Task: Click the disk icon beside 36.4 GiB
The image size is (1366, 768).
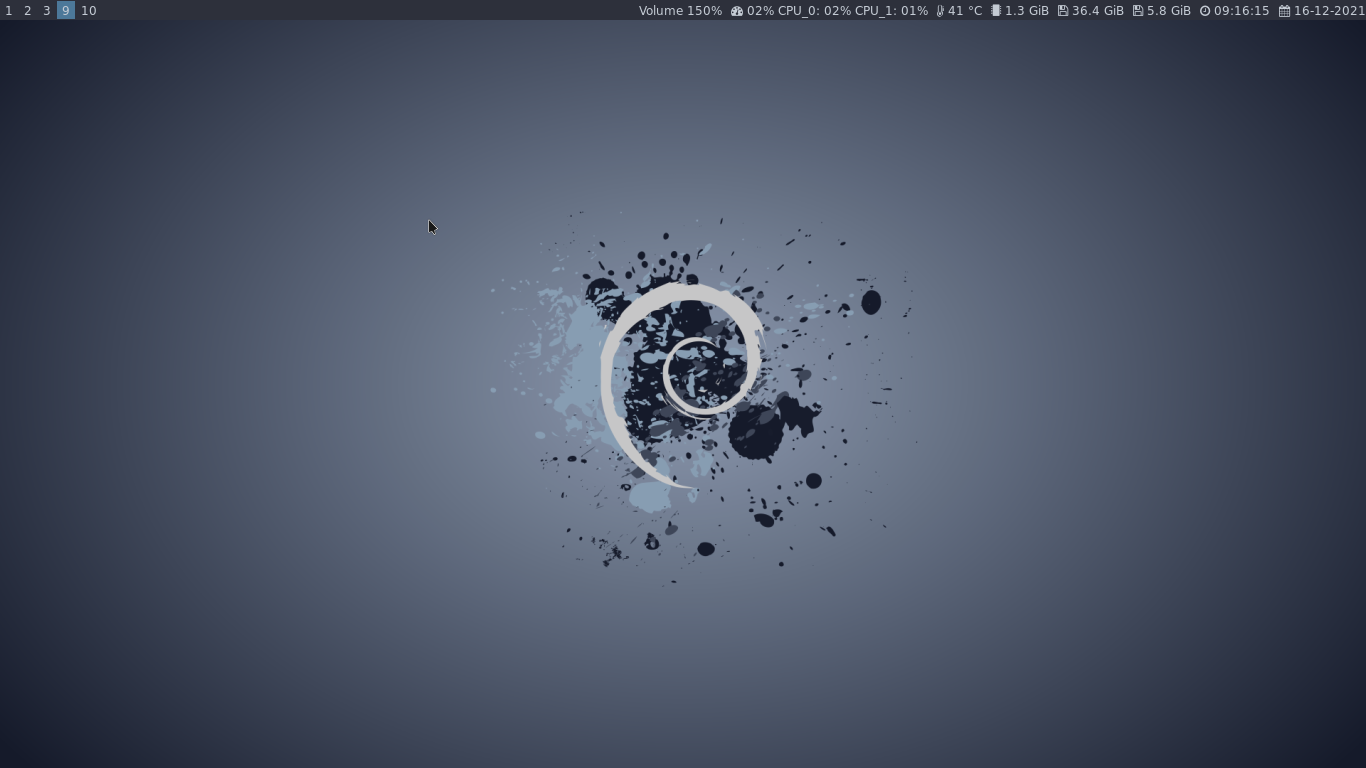Action: 1063,10
